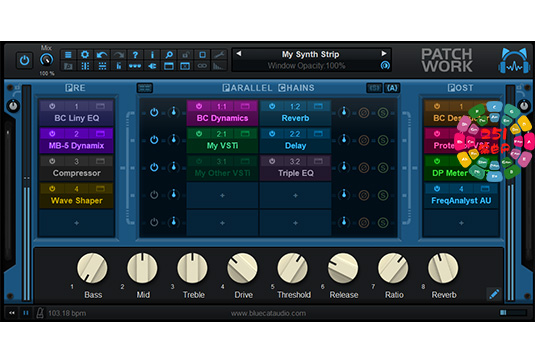Add a plugin to the empty Pre slot
The width and height of the screenshot is (535, 363).
pyautogui.click(x=76, y=223)
